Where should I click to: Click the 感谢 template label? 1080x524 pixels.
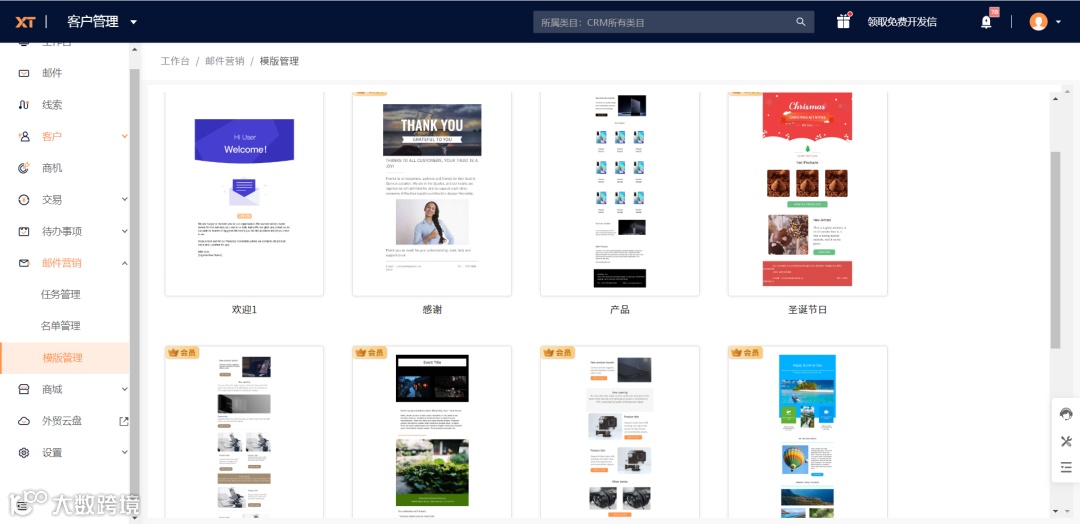(432, 310)
